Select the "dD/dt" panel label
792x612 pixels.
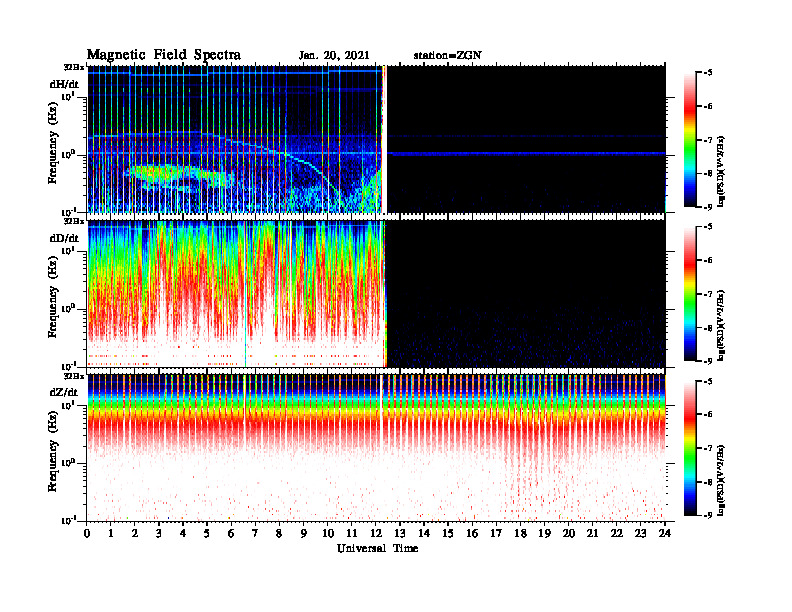pyautogui.click(x=64, y=238)
